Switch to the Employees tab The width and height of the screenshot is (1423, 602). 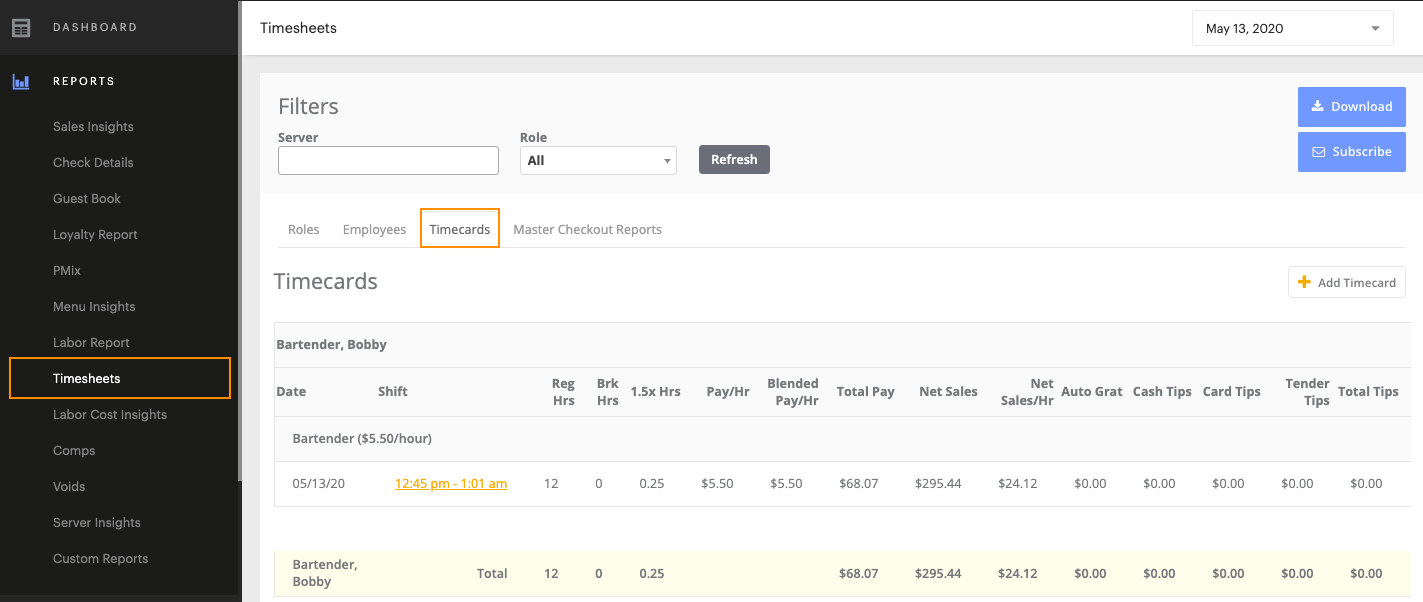pos(374,229)
